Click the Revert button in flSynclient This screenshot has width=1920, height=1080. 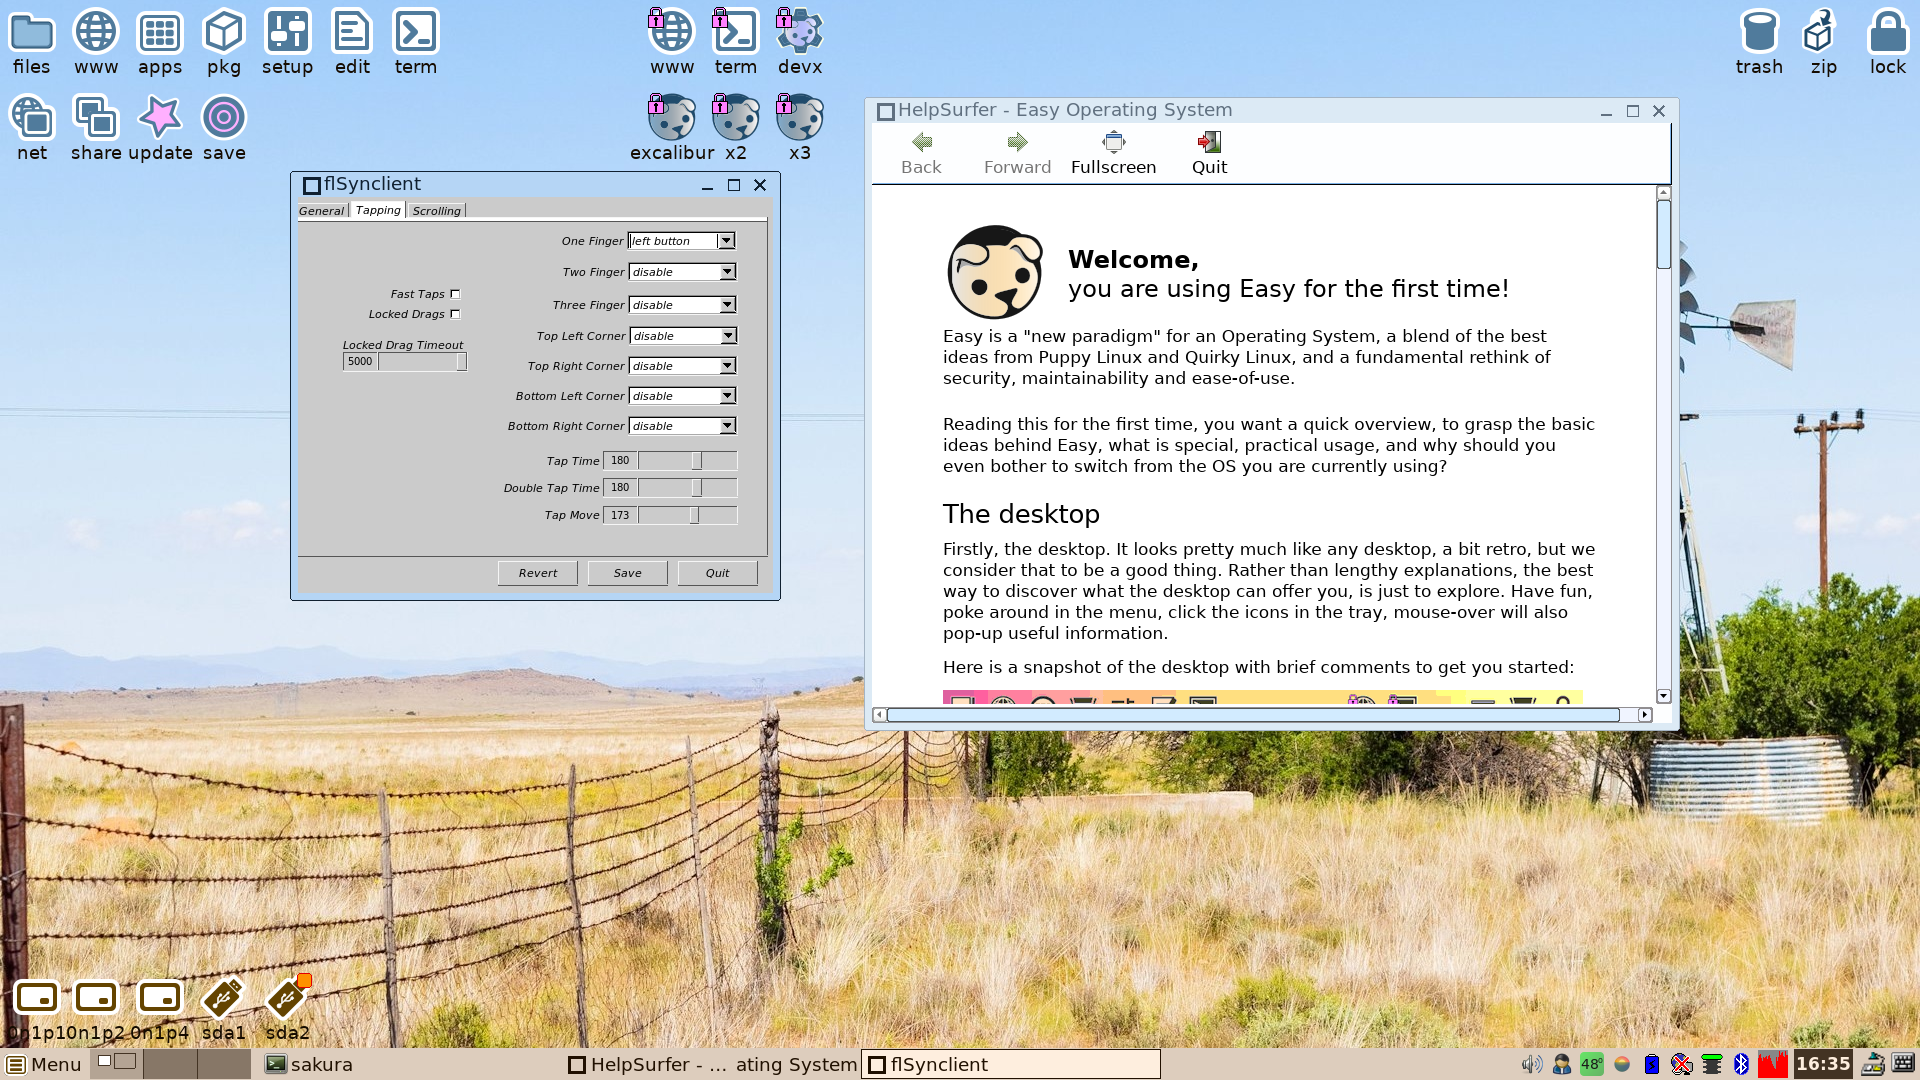[x=538, y=573]
